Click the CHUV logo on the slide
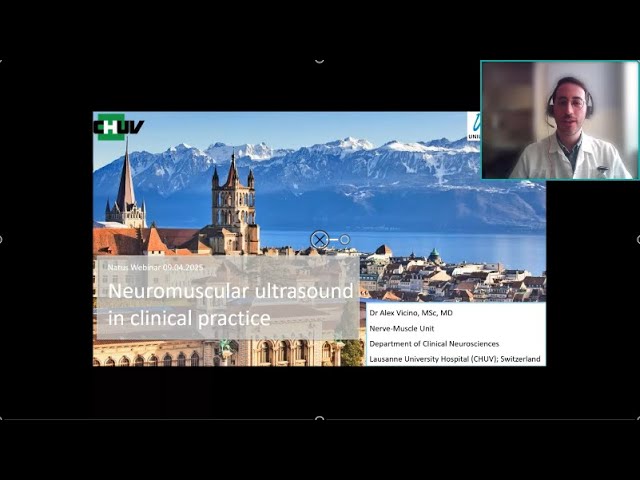This screenshot has width=640, height=480. point(119,127)
